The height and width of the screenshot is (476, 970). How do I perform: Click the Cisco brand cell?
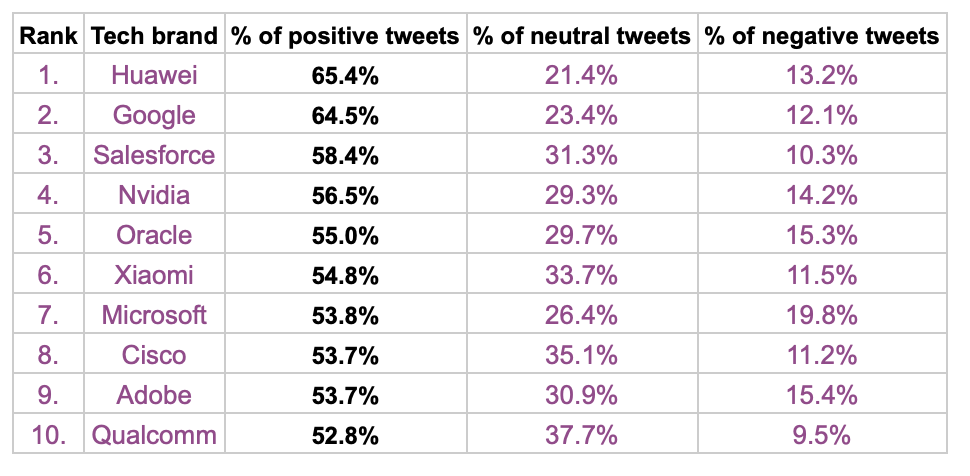(154, 356)
